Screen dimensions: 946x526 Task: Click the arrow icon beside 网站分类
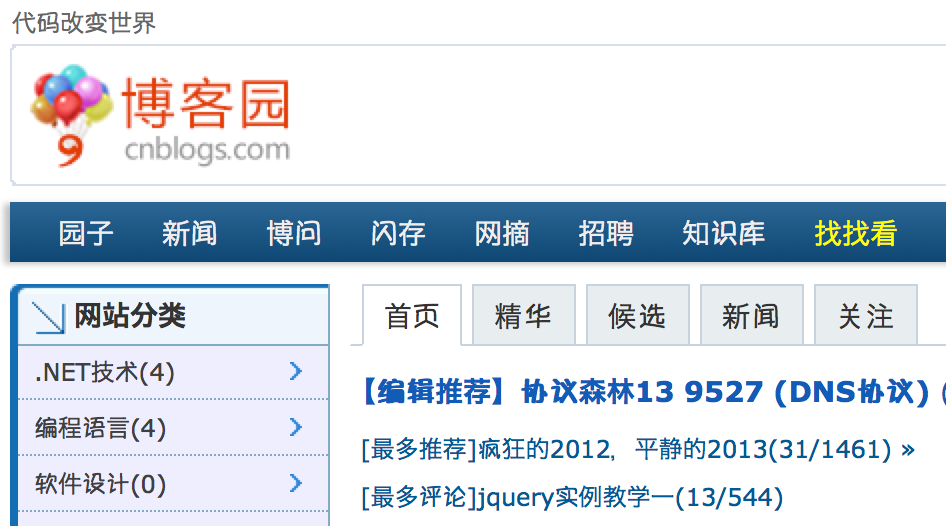pos(49,316)
